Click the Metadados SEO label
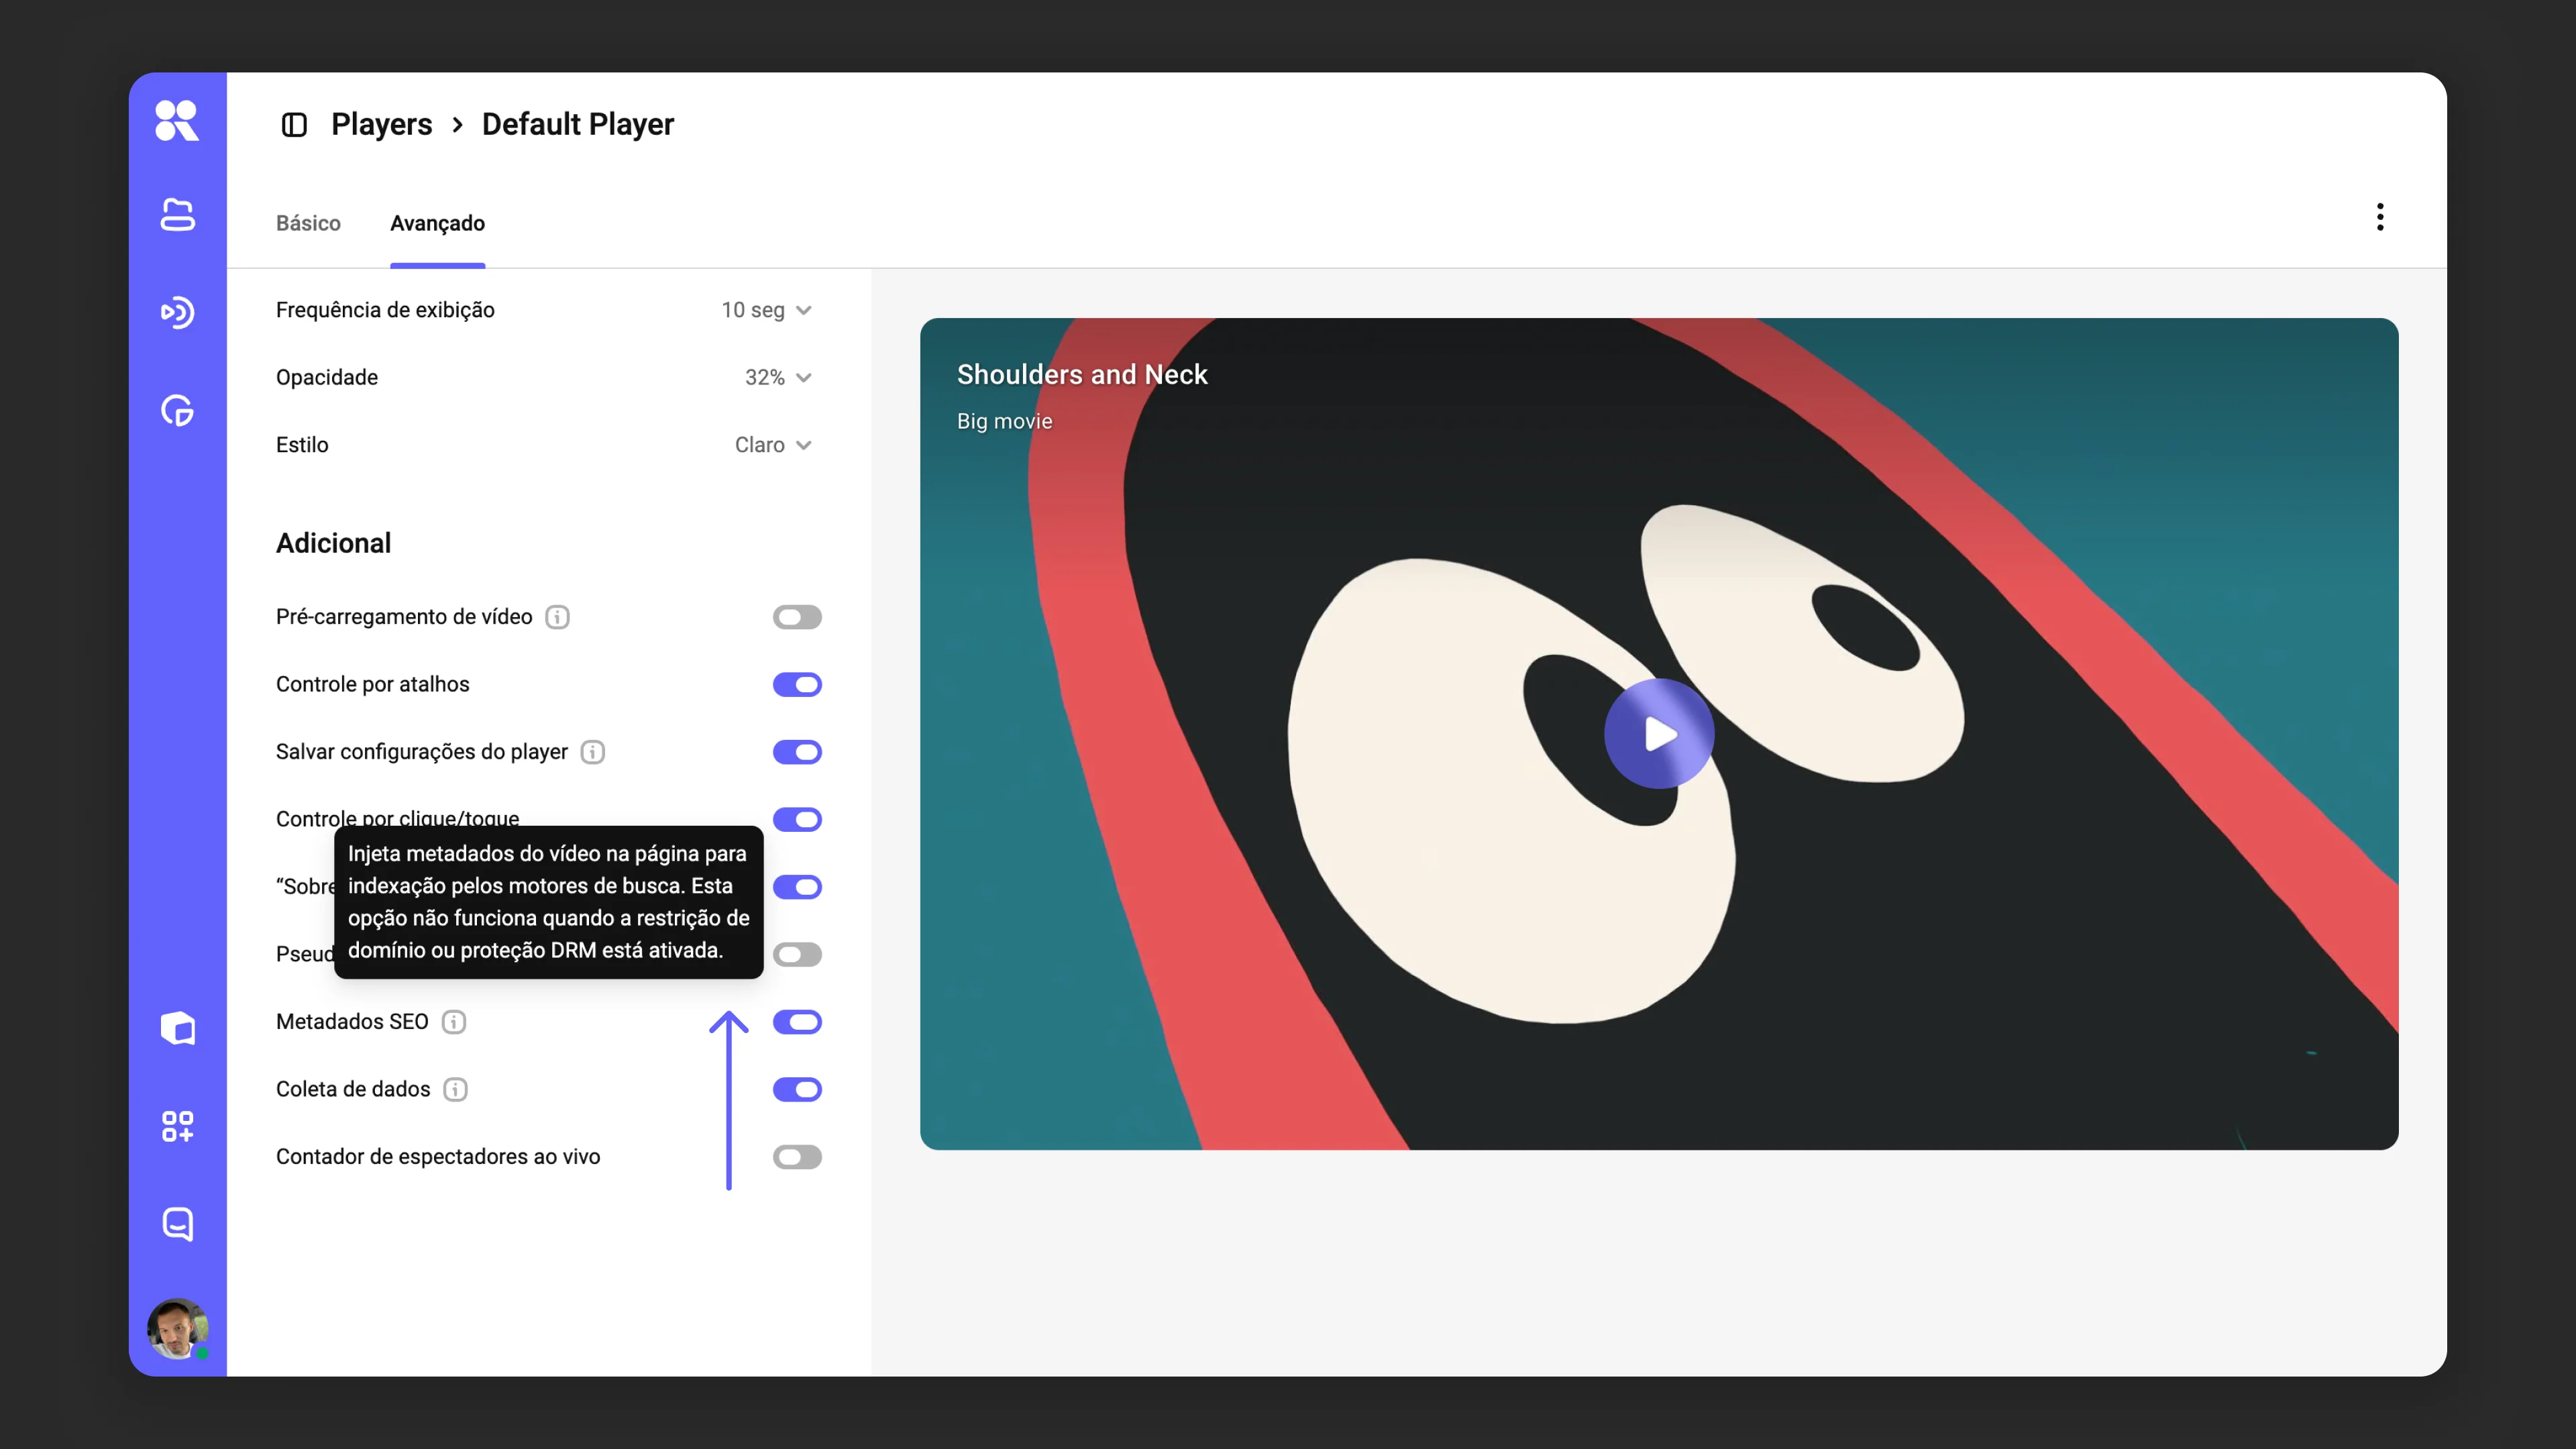Viewport: 2576px width, 1449px height. click(x=352, y=1022)
